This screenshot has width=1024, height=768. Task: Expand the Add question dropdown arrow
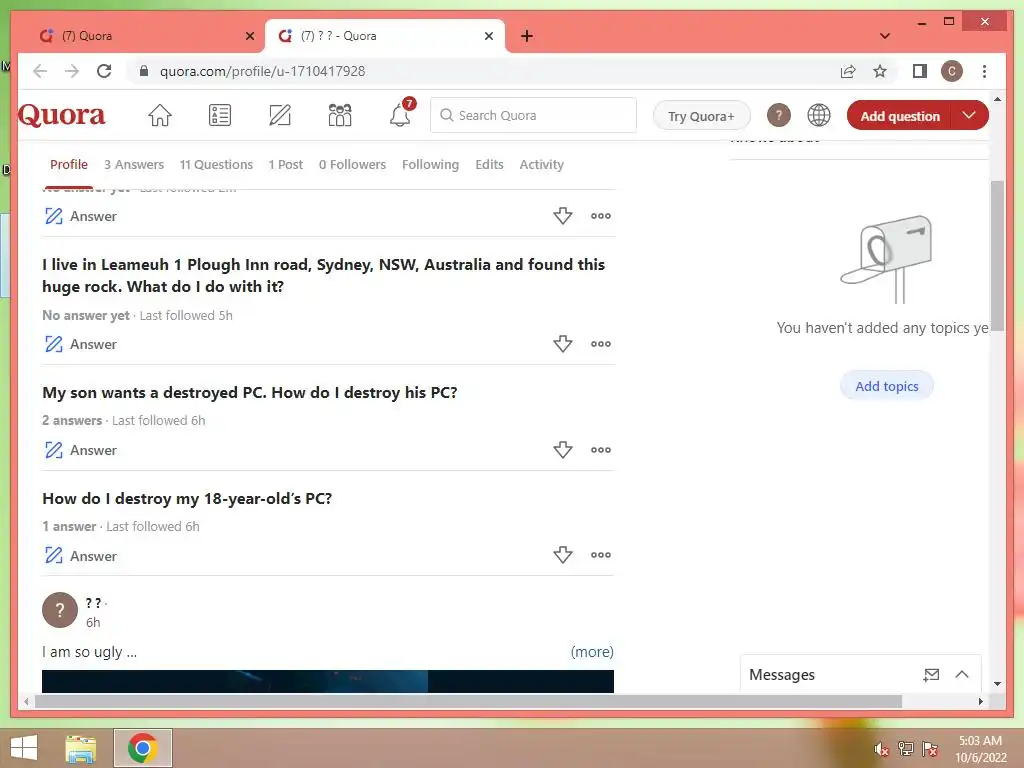pyautogui.click(x=969, y=116)
